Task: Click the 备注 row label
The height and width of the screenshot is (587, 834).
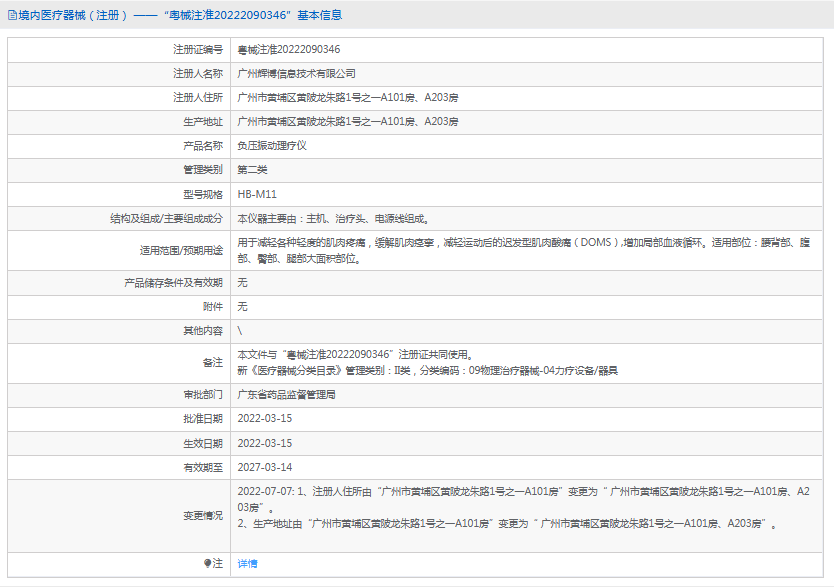Action: coord(213,363)
